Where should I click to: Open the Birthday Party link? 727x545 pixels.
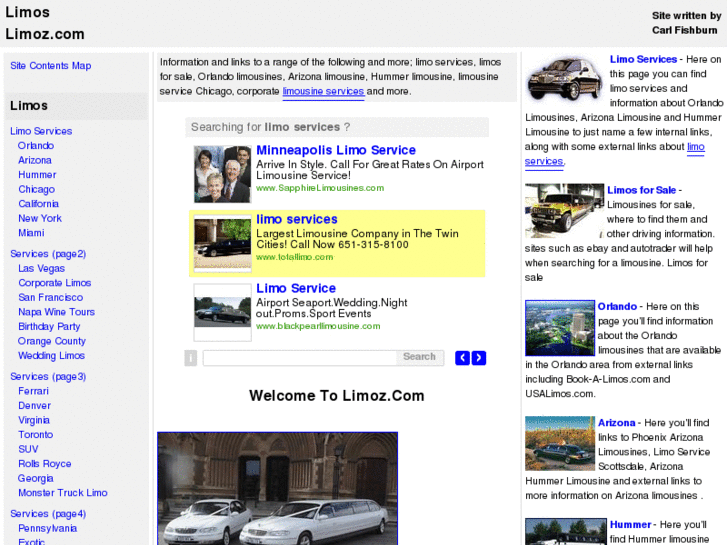[49, 327]
